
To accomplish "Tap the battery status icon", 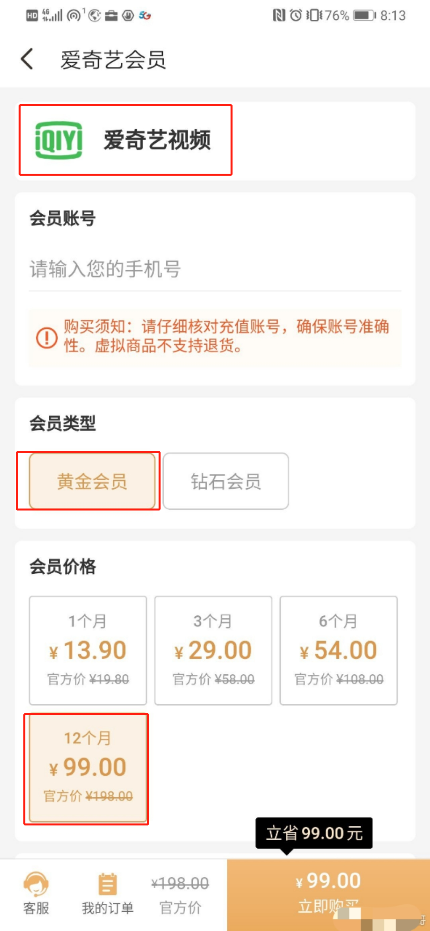I will tap(364, 15).
